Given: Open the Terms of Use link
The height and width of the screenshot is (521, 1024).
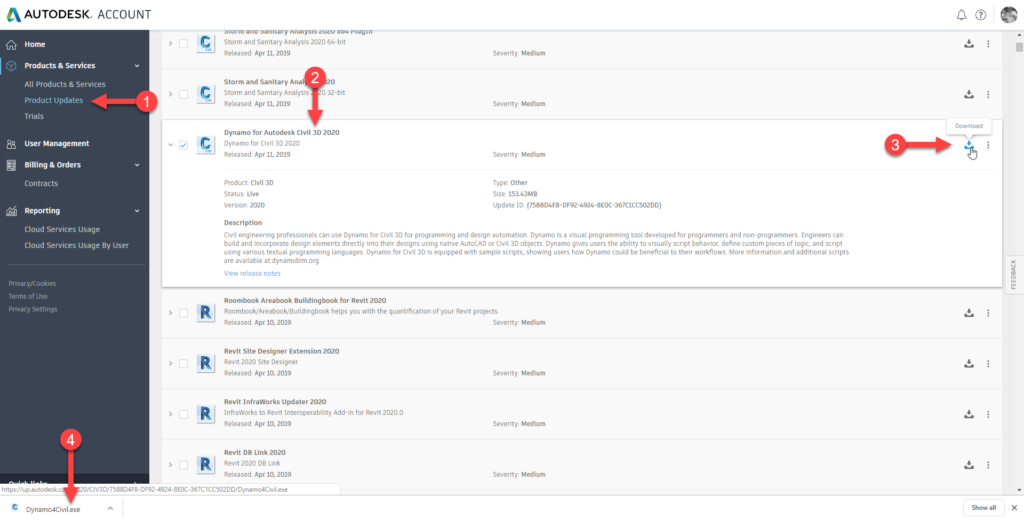Looking at the screenshot, I should click(27, 296).
